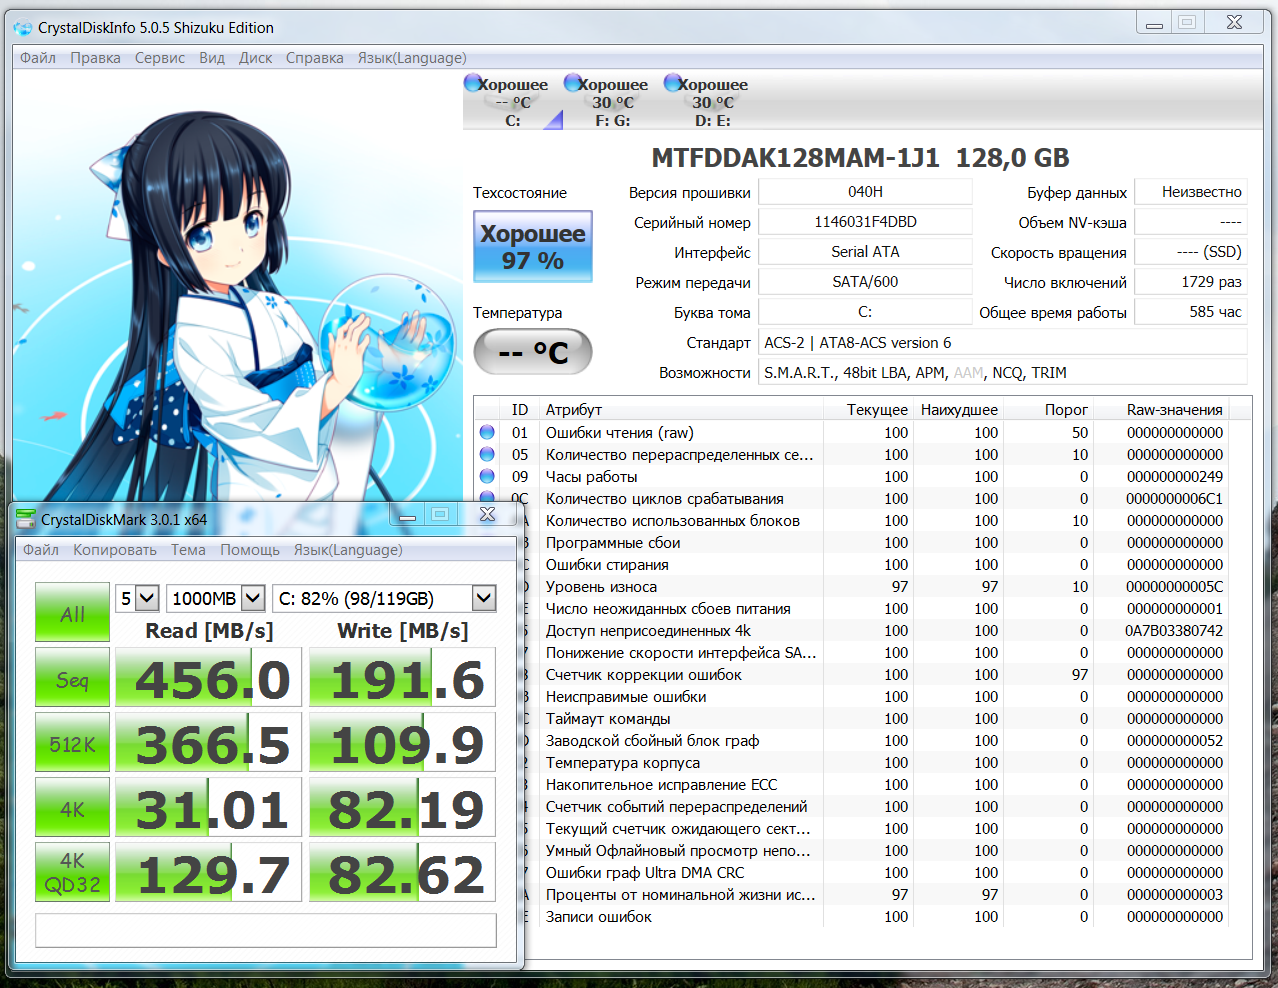This screenshot has height=988, width=1278.
Task: Open the Правка menu in CrystalDiskInfo
Action: [x=95, y=58]
